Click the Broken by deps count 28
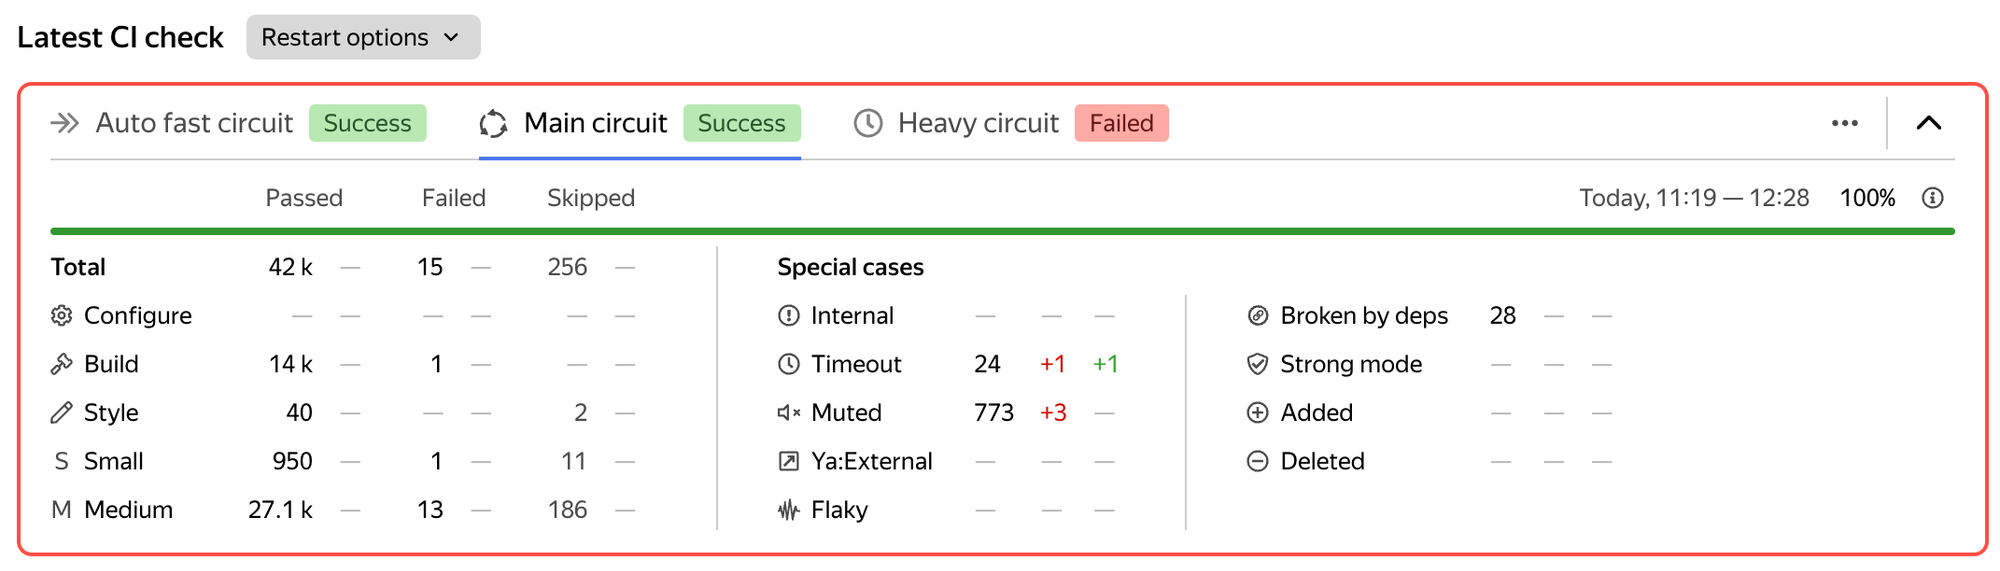 pyautogui.click(x=1503, y=316)
